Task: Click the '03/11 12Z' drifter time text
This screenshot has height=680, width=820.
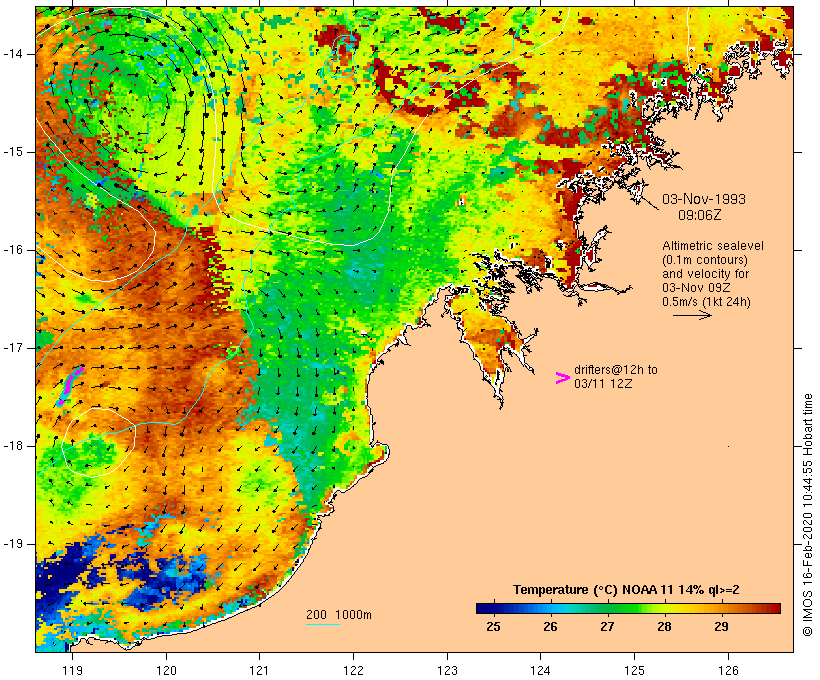Action: coord(603,384)
